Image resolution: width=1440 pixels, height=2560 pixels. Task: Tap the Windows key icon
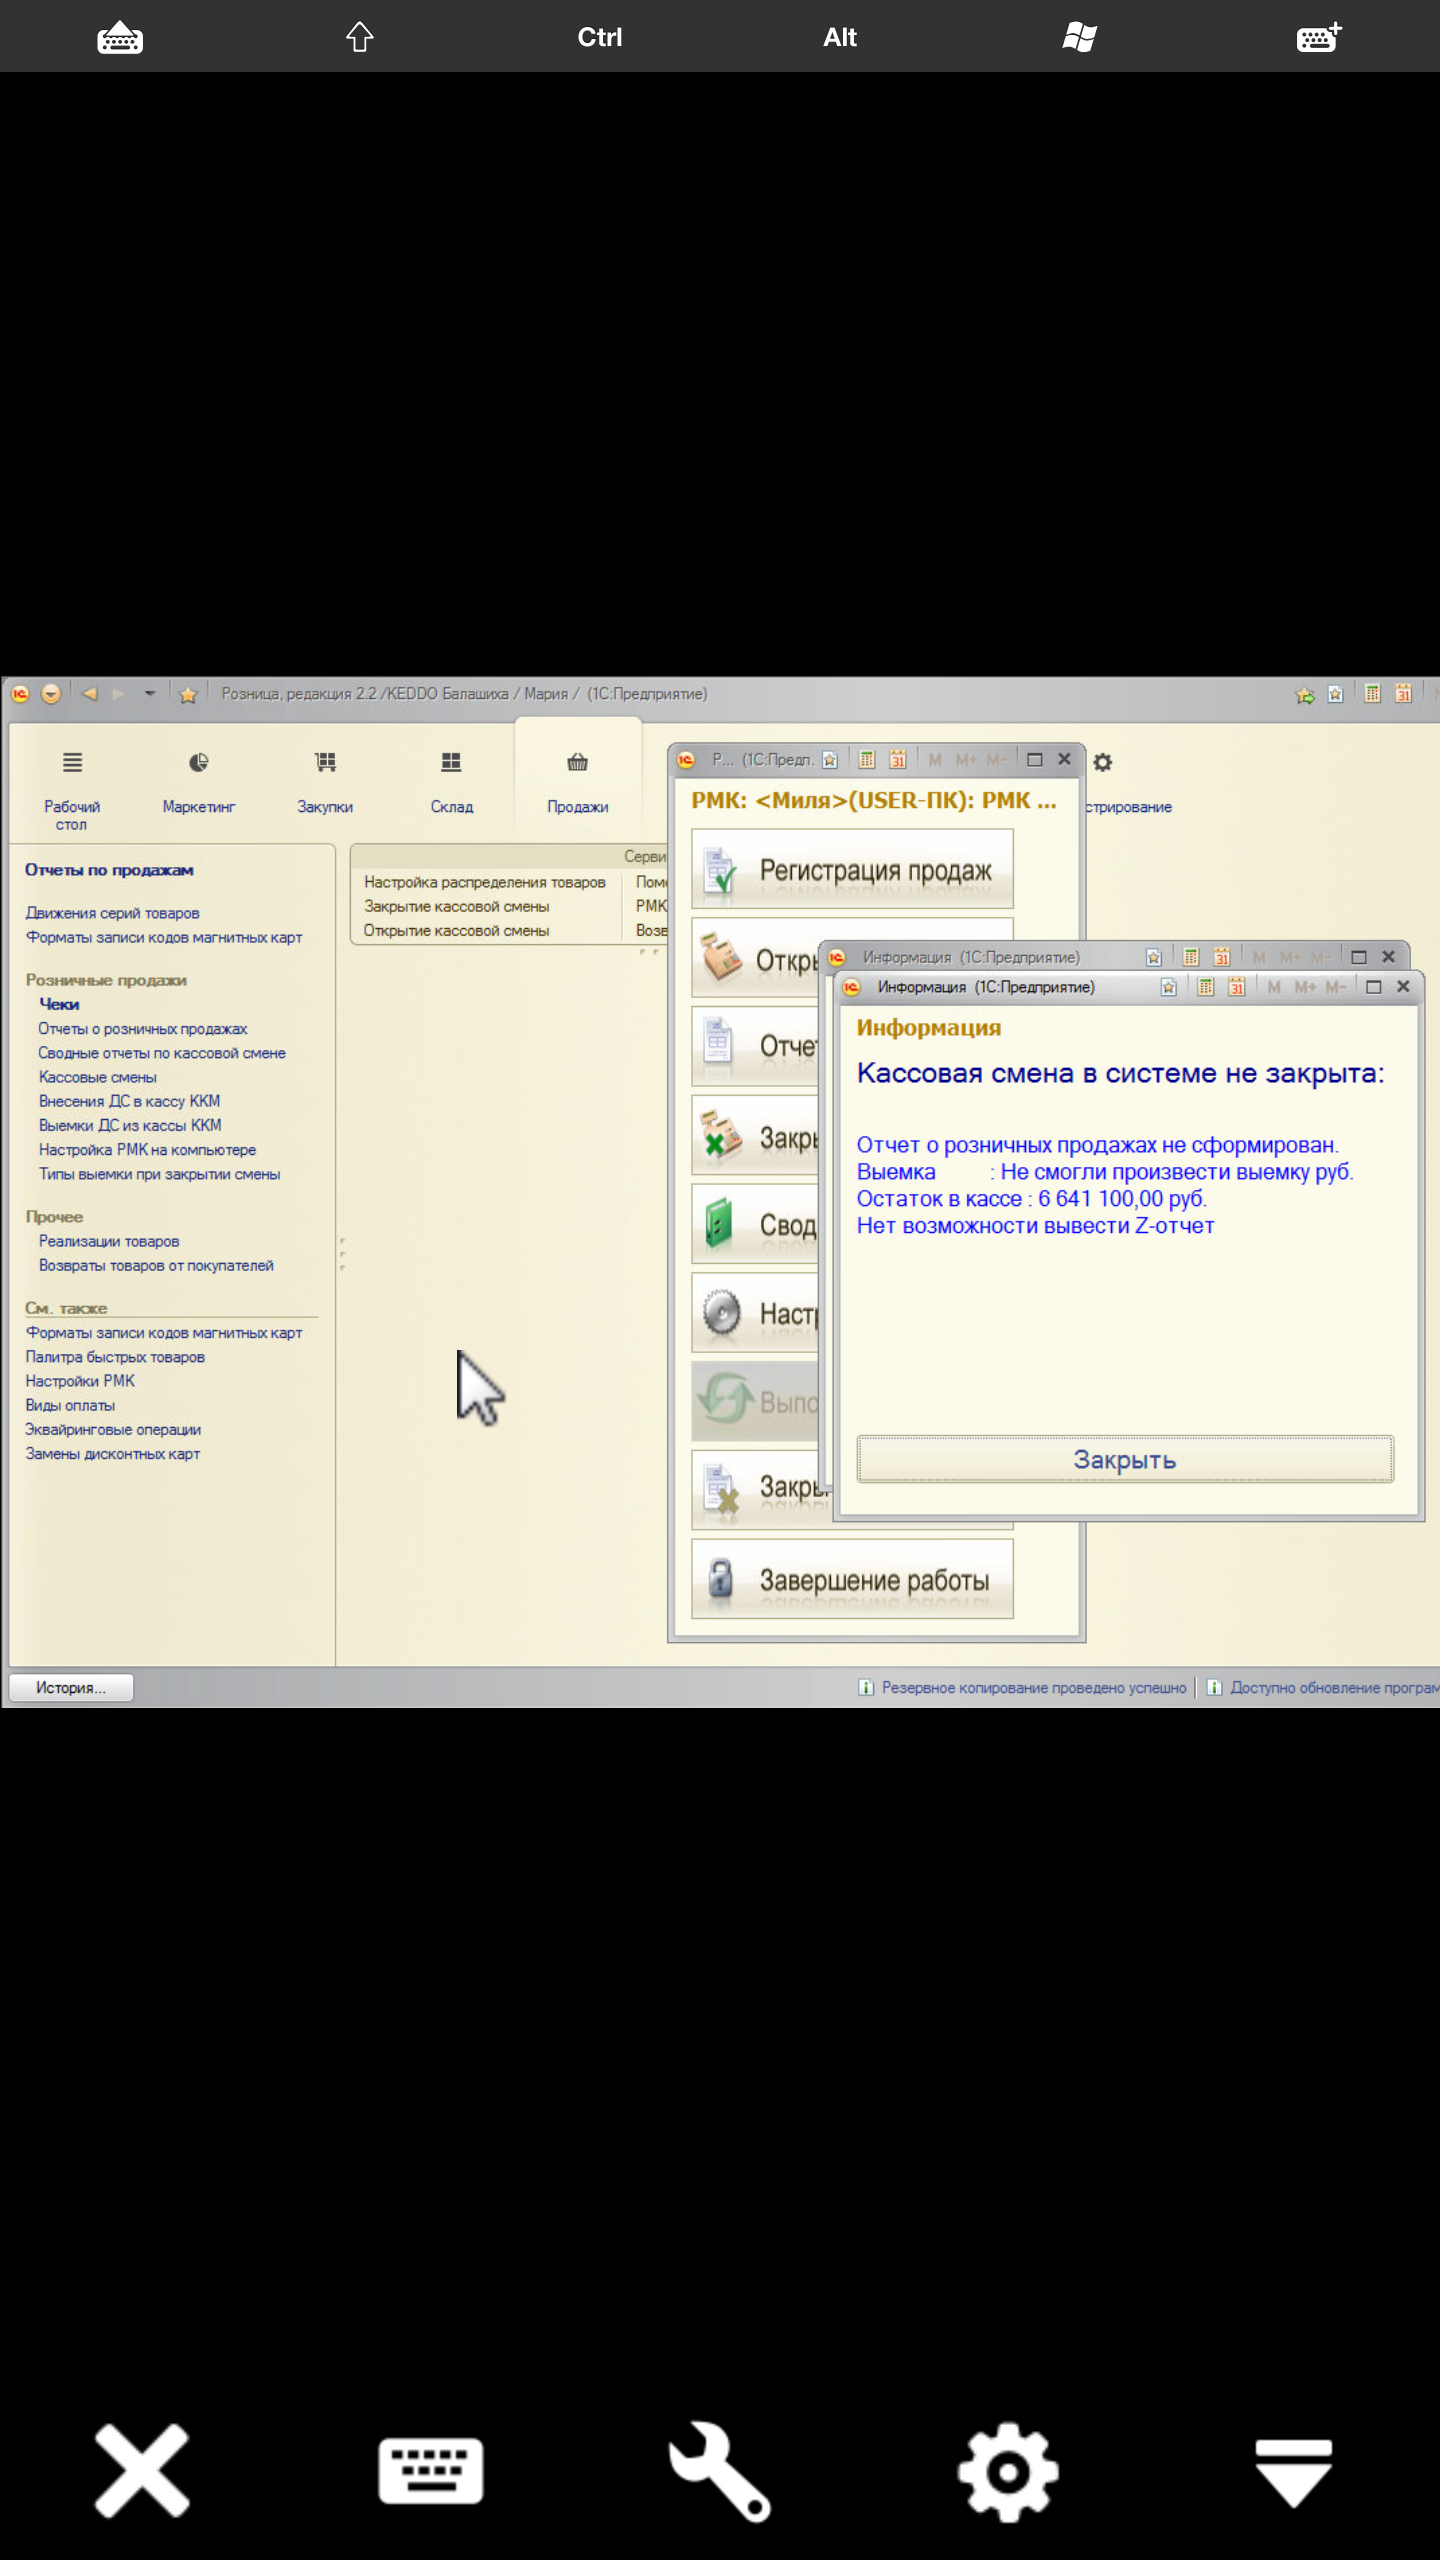(1079, 37)
